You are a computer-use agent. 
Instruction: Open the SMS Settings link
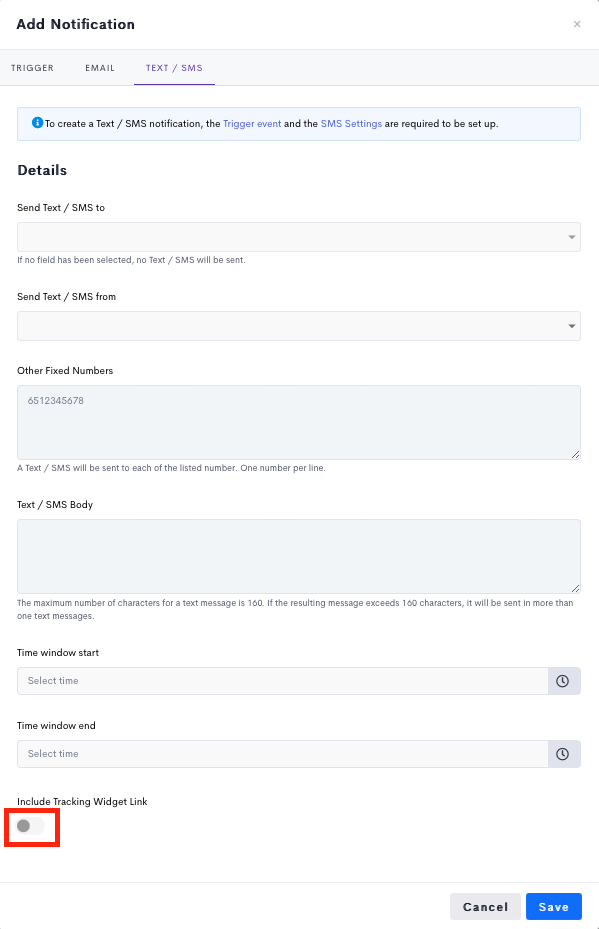(351, 124)
